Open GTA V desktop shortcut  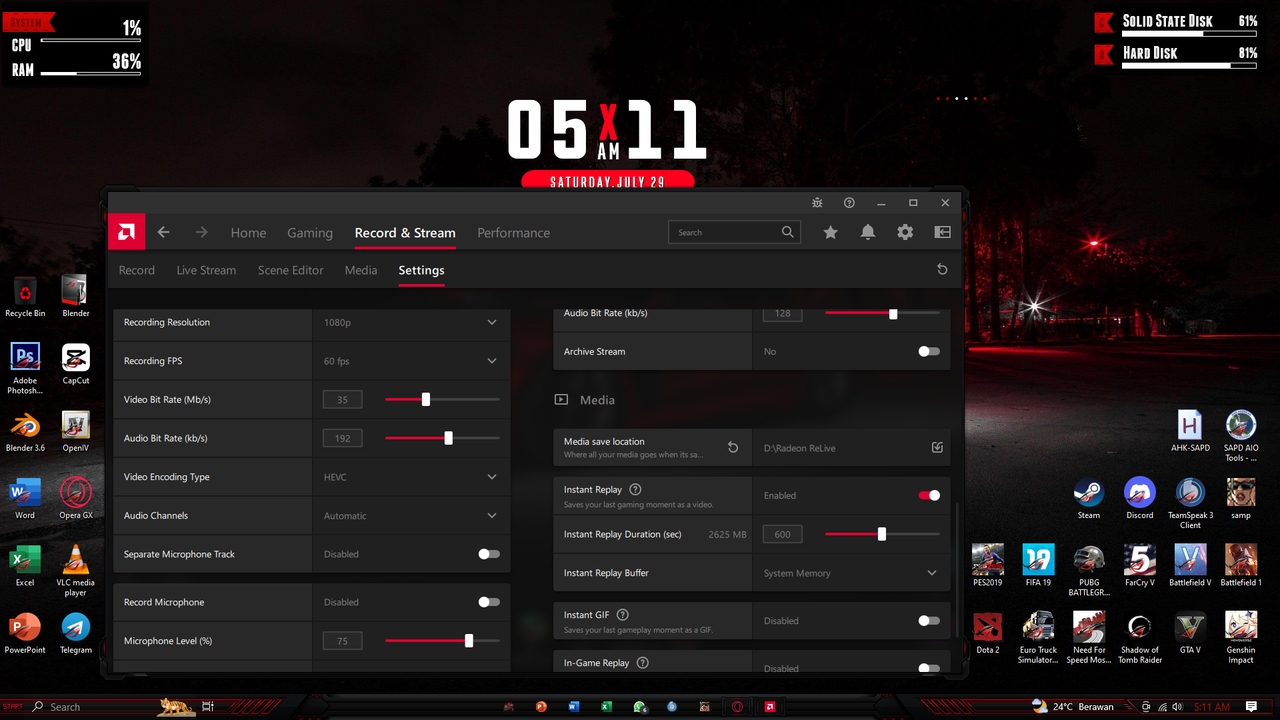coord(1190,632)
